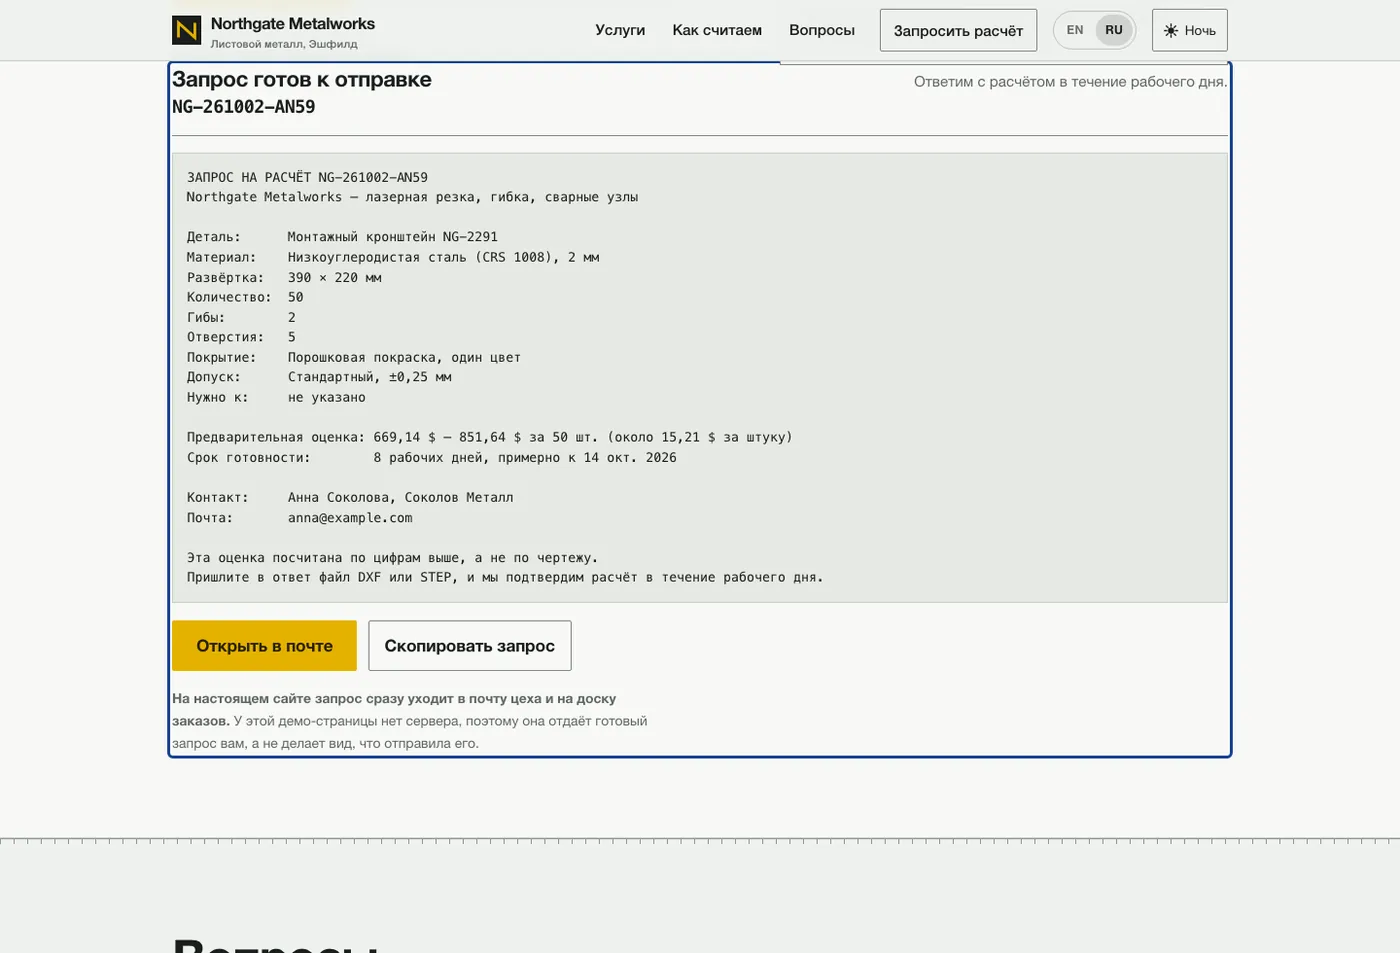
Task: Click the email anna@example.com
Action: 350,518
